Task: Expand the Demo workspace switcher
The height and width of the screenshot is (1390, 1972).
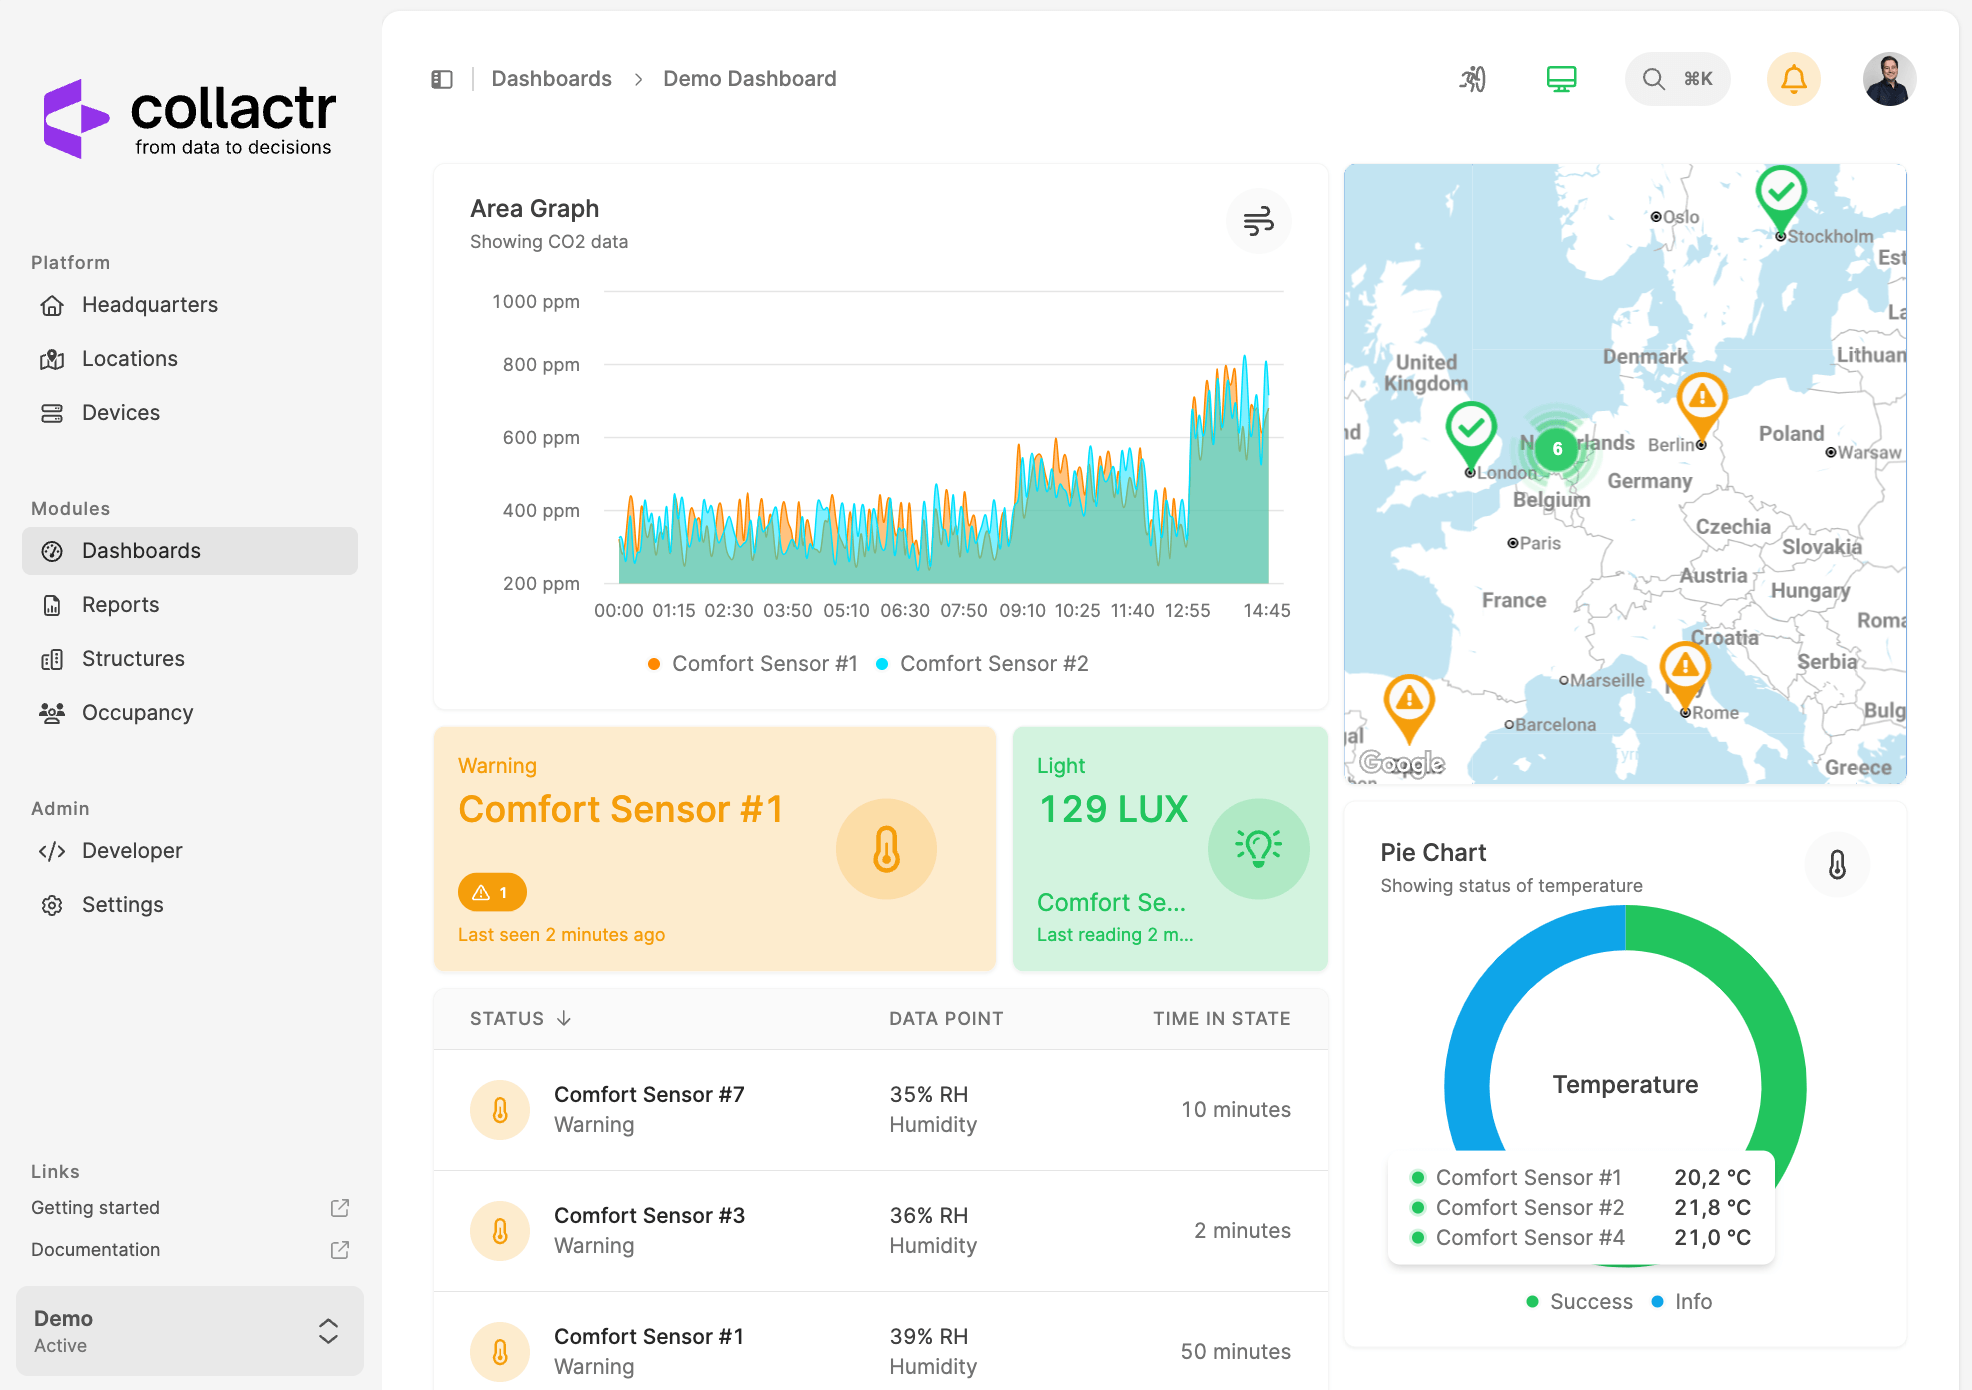Action: coord(329,1331)
